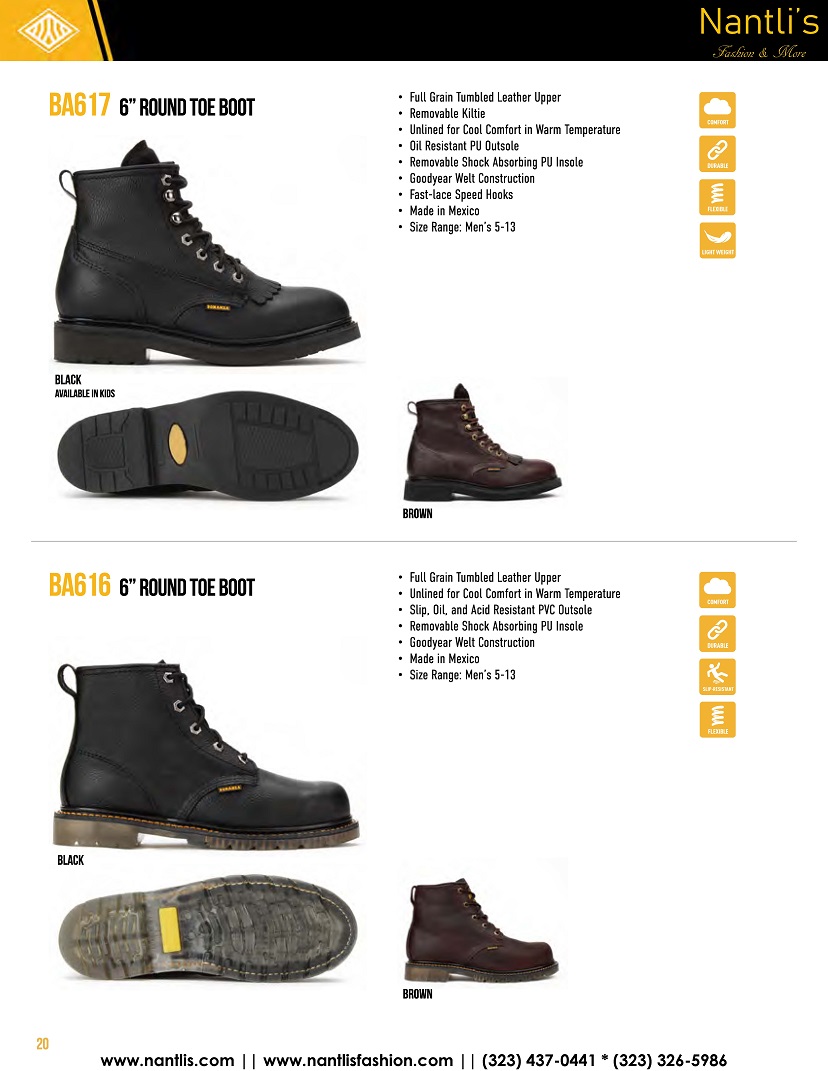Click the BA616 Flexible spring icon

pos(717,720)
